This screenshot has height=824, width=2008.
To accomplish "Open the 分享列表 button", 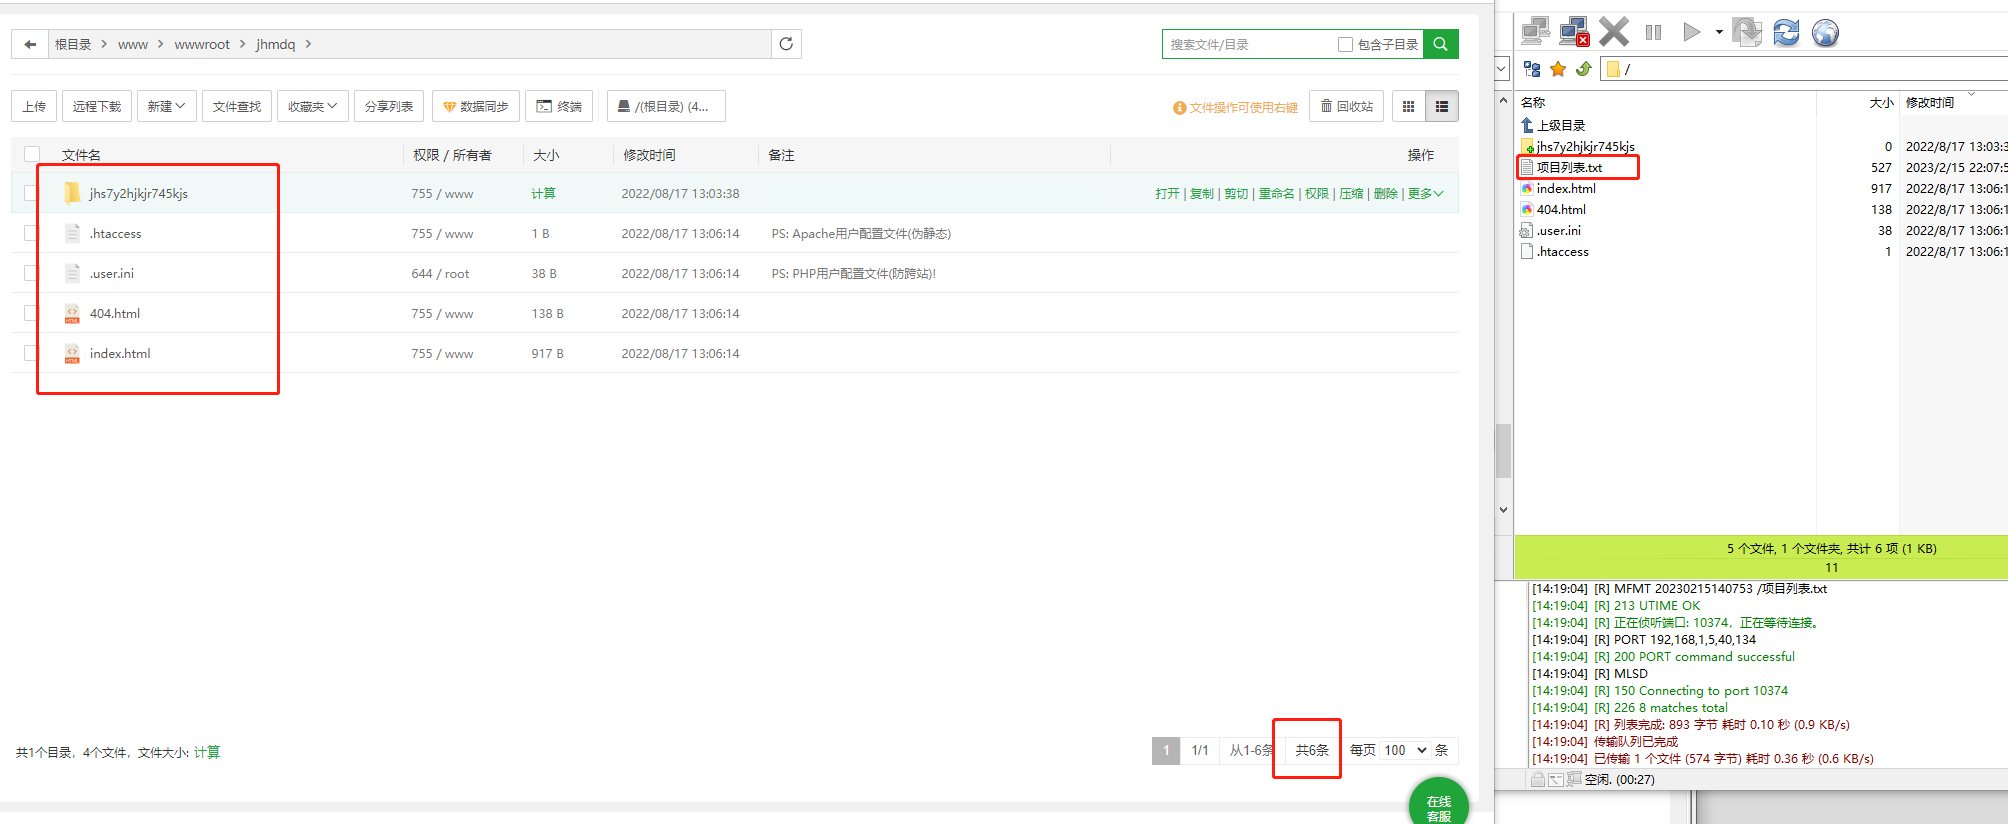I will 389,106.
